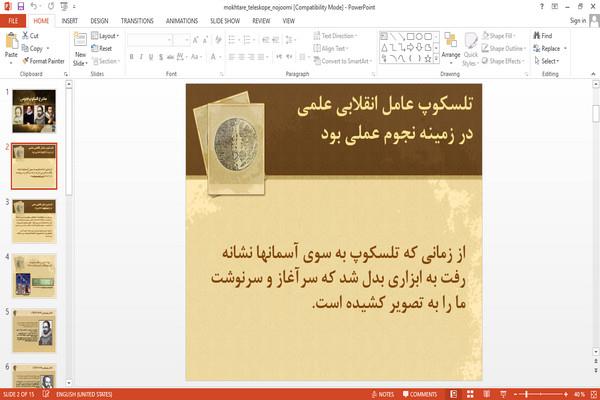Screen dimensions: 600x400
Task: Click the Save icon in quick access toolbar
Action: [x=21, y=6]
